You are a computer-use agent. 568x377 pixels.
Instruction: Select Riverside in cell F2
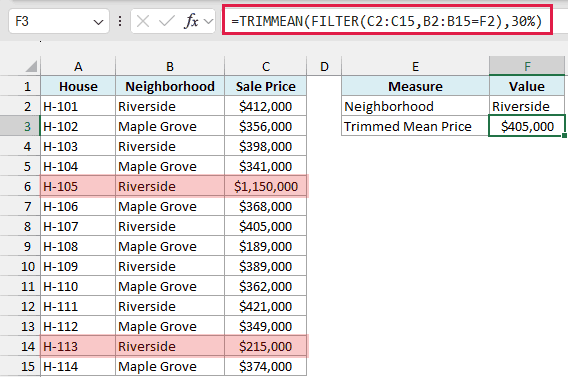click(527, 106)
